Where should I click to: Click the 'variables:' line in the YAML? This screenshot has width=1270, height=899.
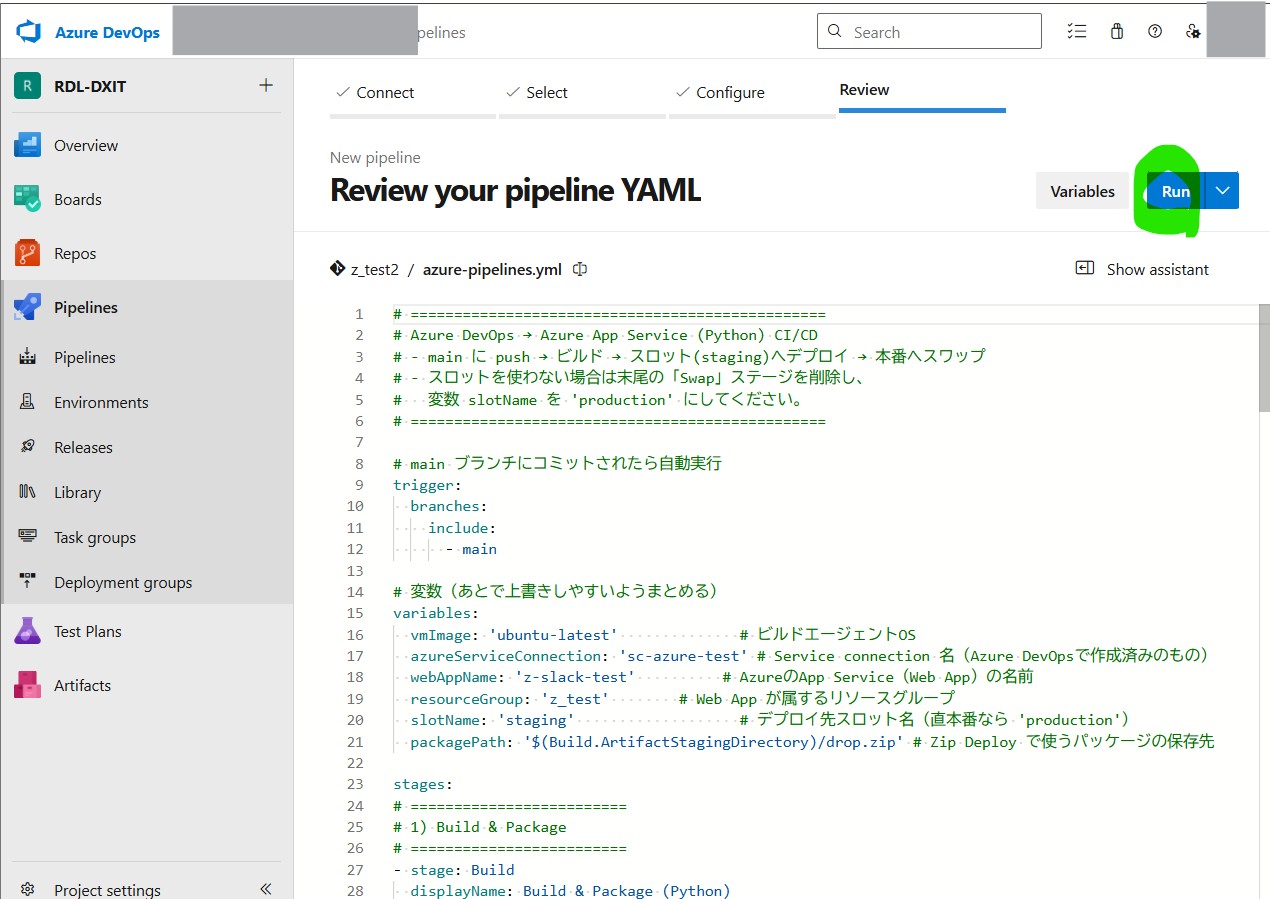coord(436,613)
